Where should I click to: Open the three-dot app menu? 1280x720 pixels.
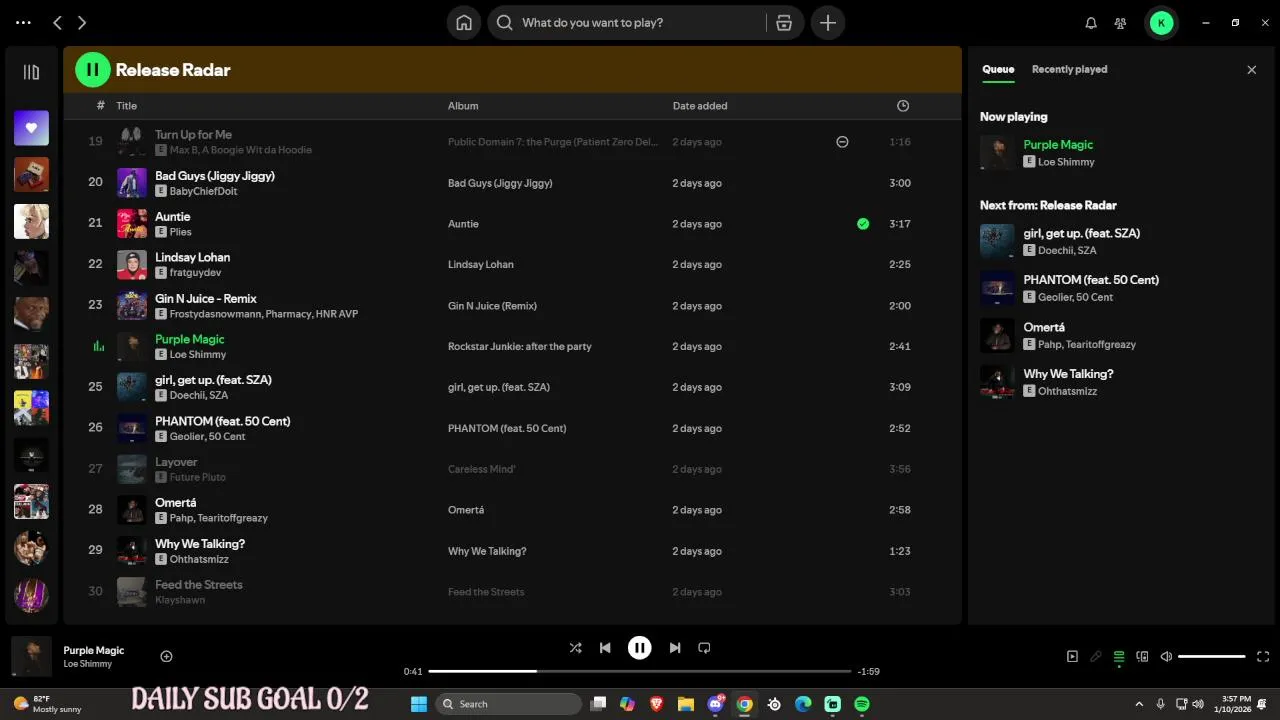(23, 22)
